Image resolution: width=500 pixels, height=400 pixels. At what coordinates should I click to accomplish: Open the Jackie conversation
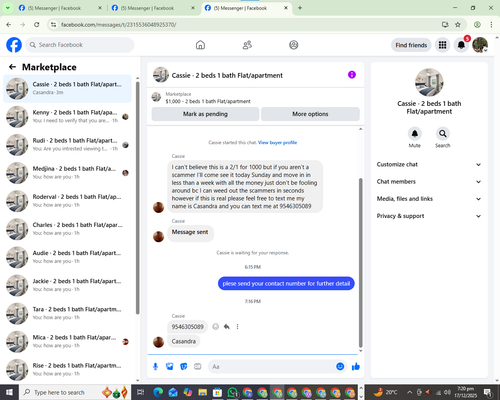68,285
